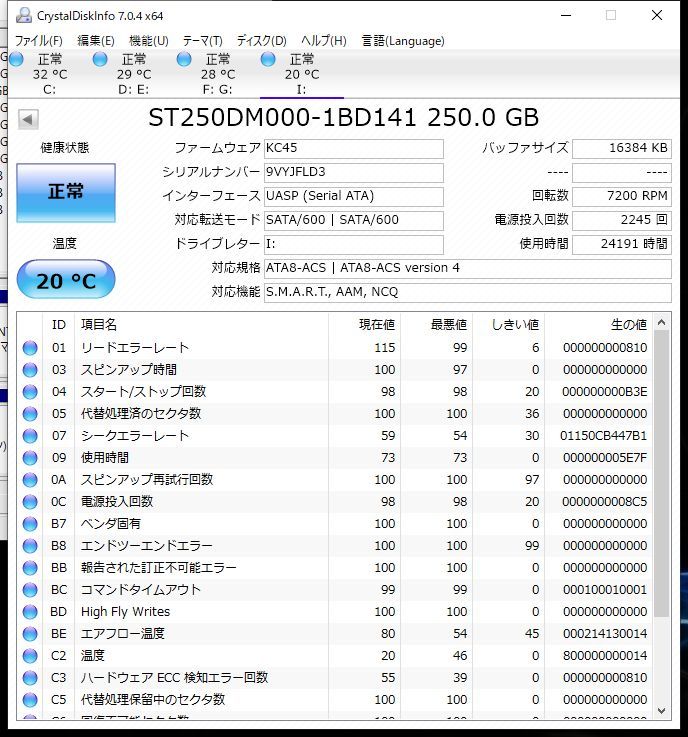Screen dimensions: 688x737
Task: Click the status icon for 代替処理済のセクタ数 row
Action: (x=30, y=414)
